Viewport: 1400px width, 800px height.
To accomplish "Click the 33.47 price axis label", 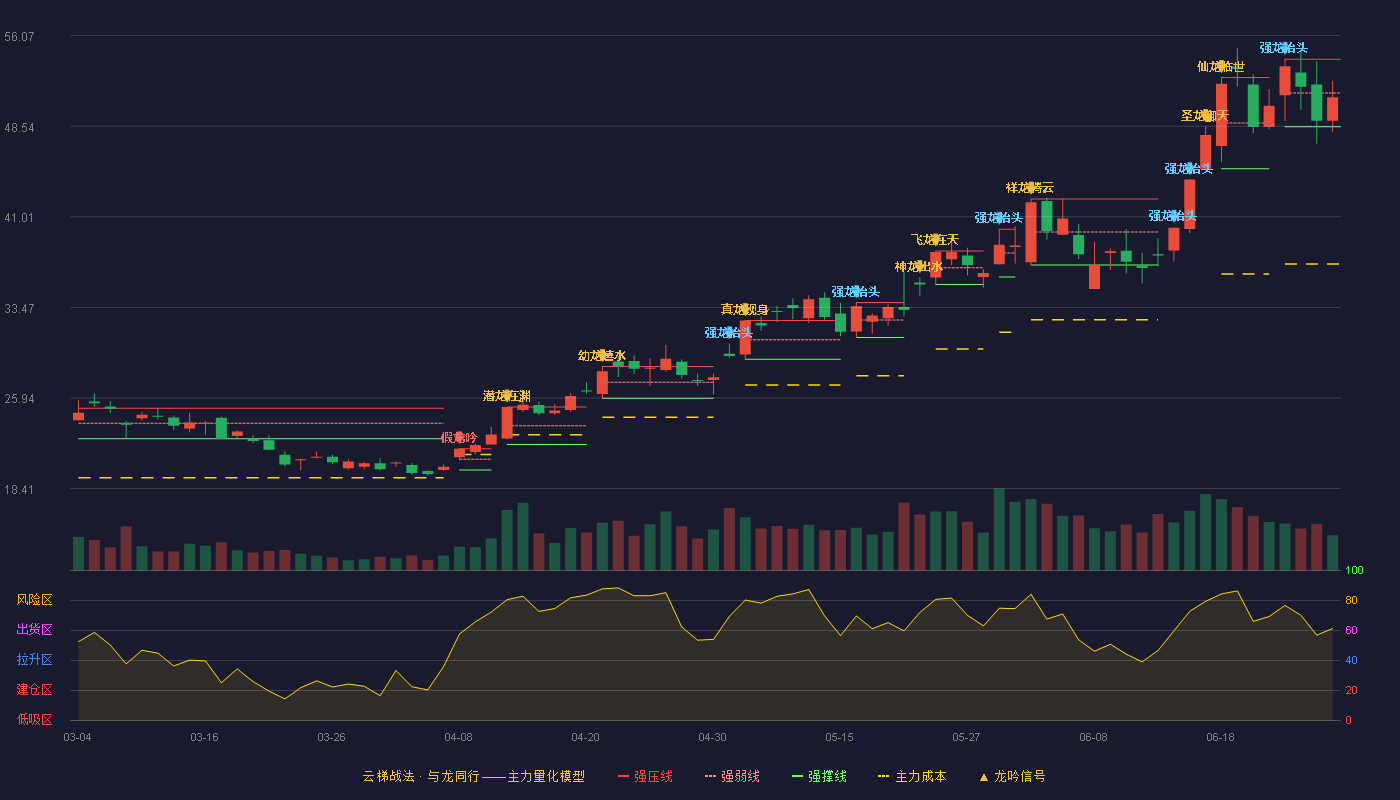I will pyautogui.click(x=19, y=309).
